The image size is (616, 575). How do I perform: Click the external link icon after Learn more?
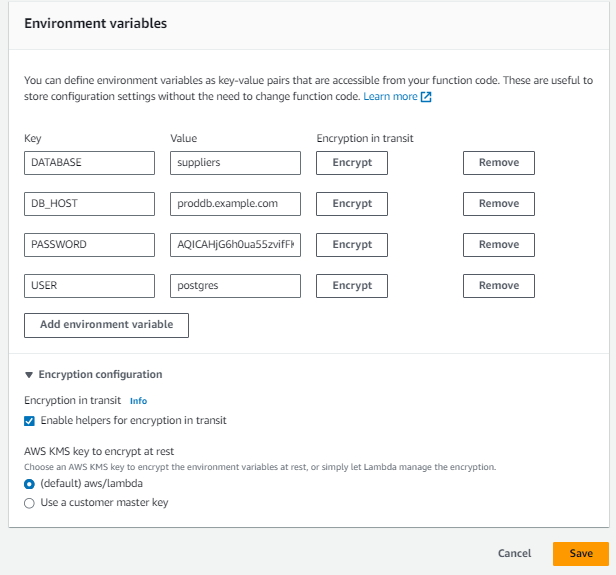426,97
